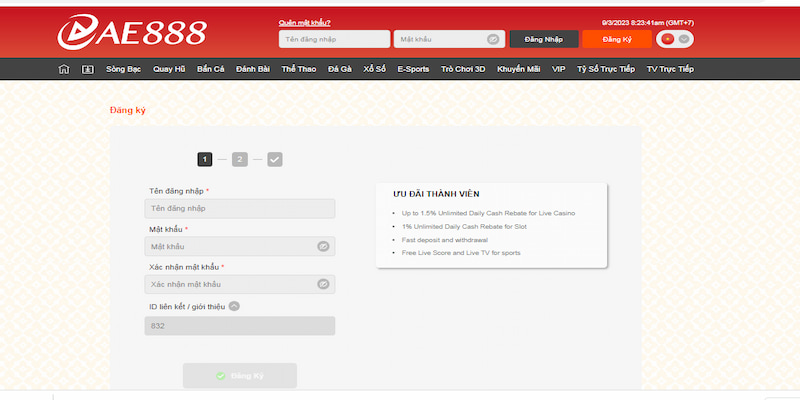Open the Xổ Số menu
This screenshot has width=800, height=400.
[x=374, y=69]
